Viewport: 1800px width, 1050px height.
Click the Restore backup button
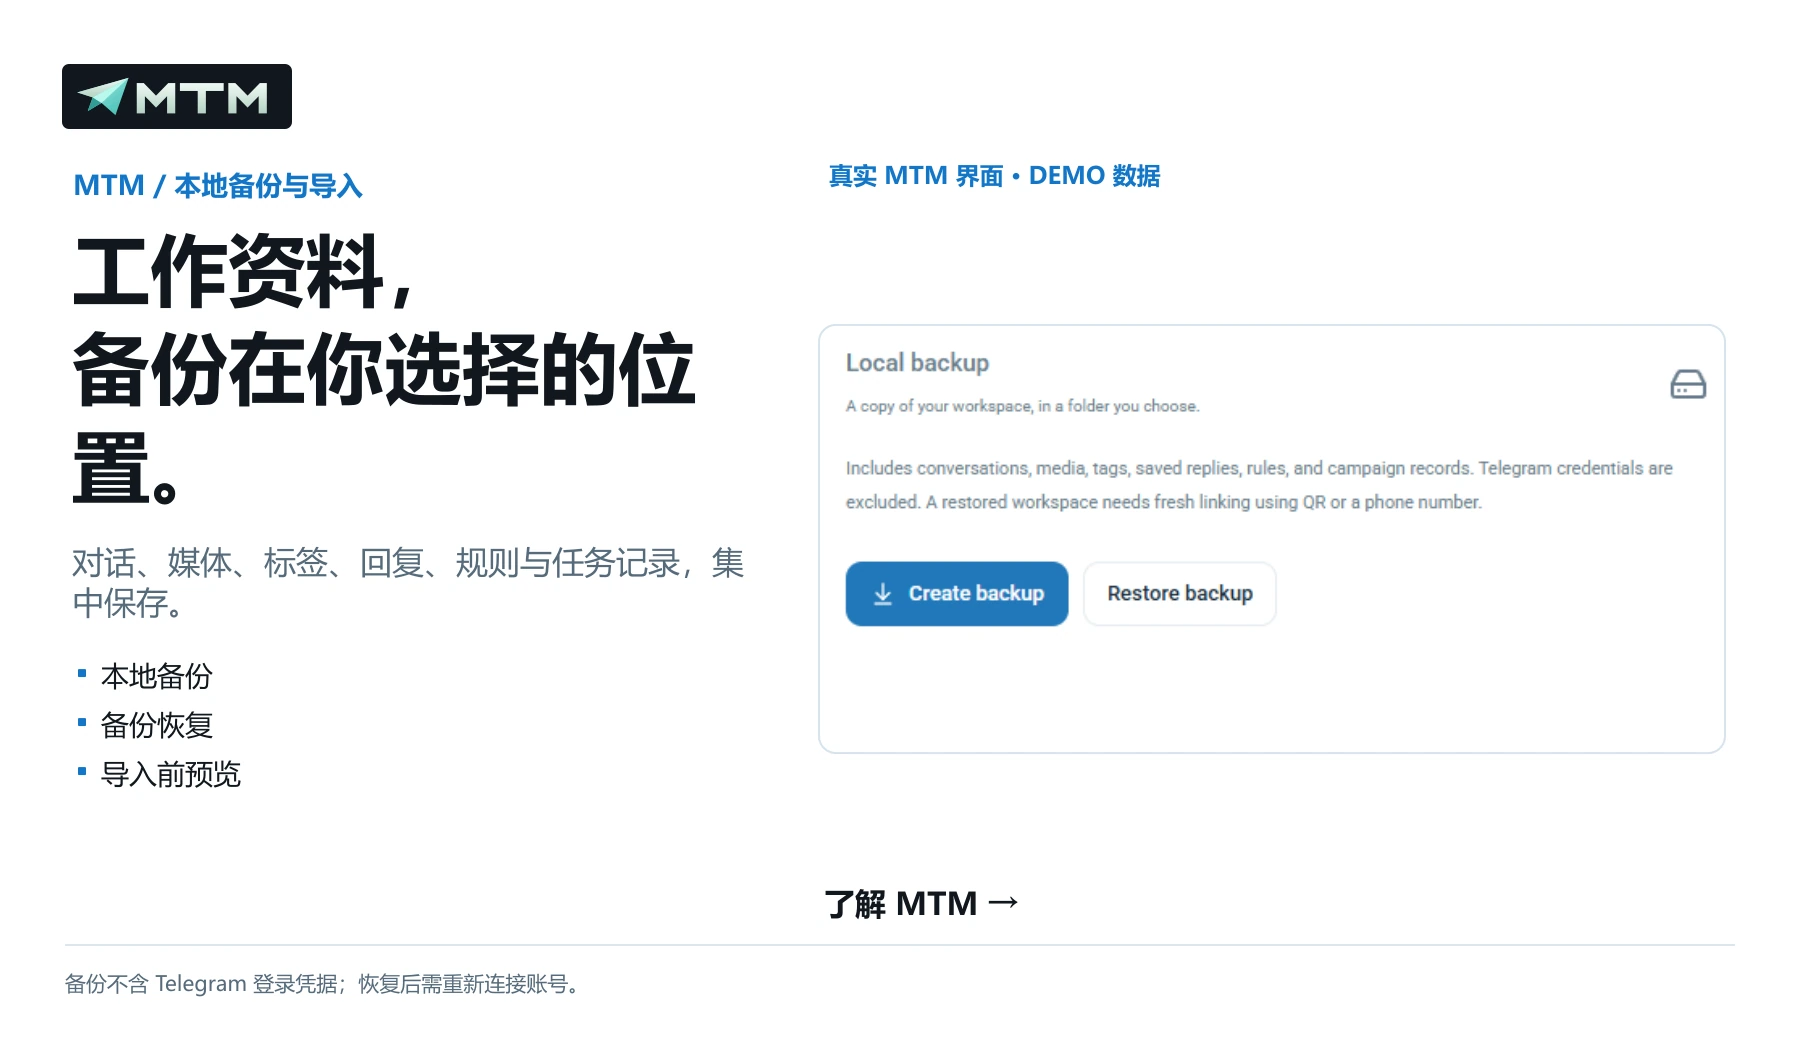coord(1180,594)
